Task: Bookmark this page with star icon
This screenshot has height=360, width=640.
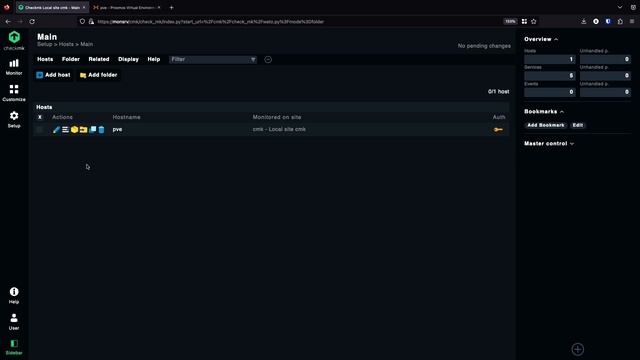Action: point(533,22)
